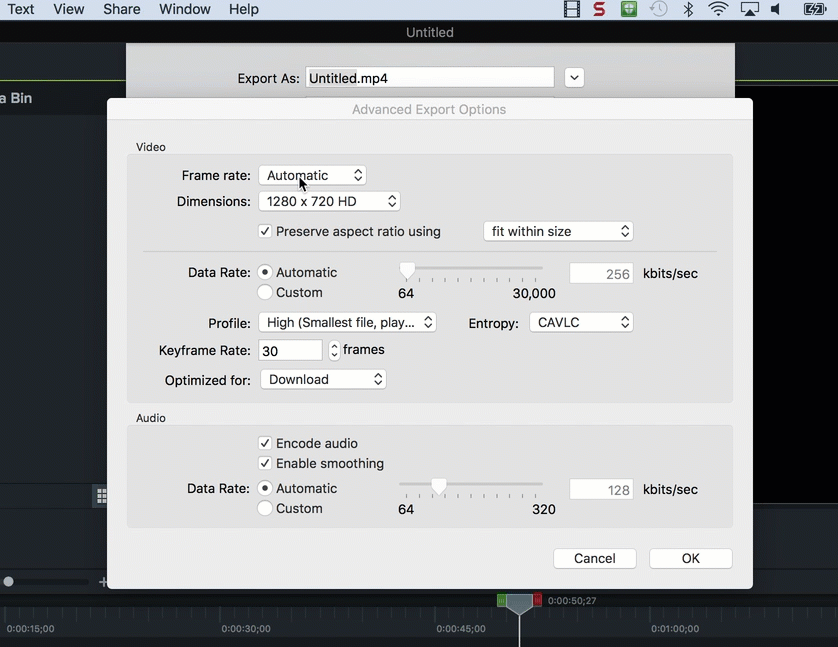Uncheck Preserve aspect ratio using

265,231
